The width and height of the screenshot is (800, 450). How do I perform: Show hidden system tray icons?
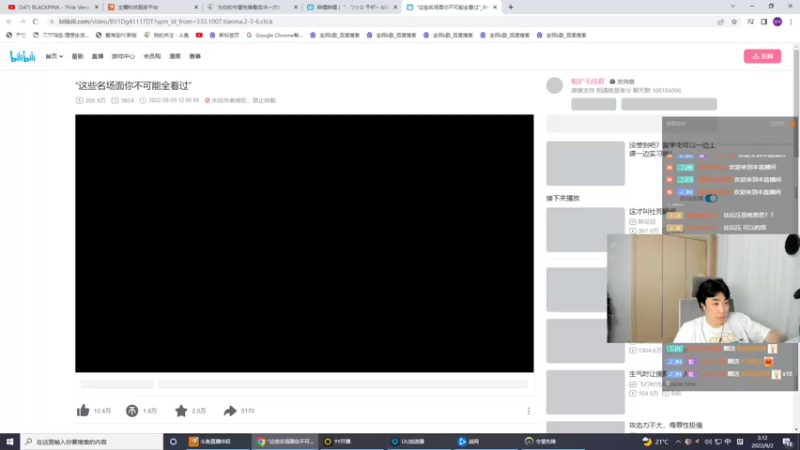coord(678,441)
